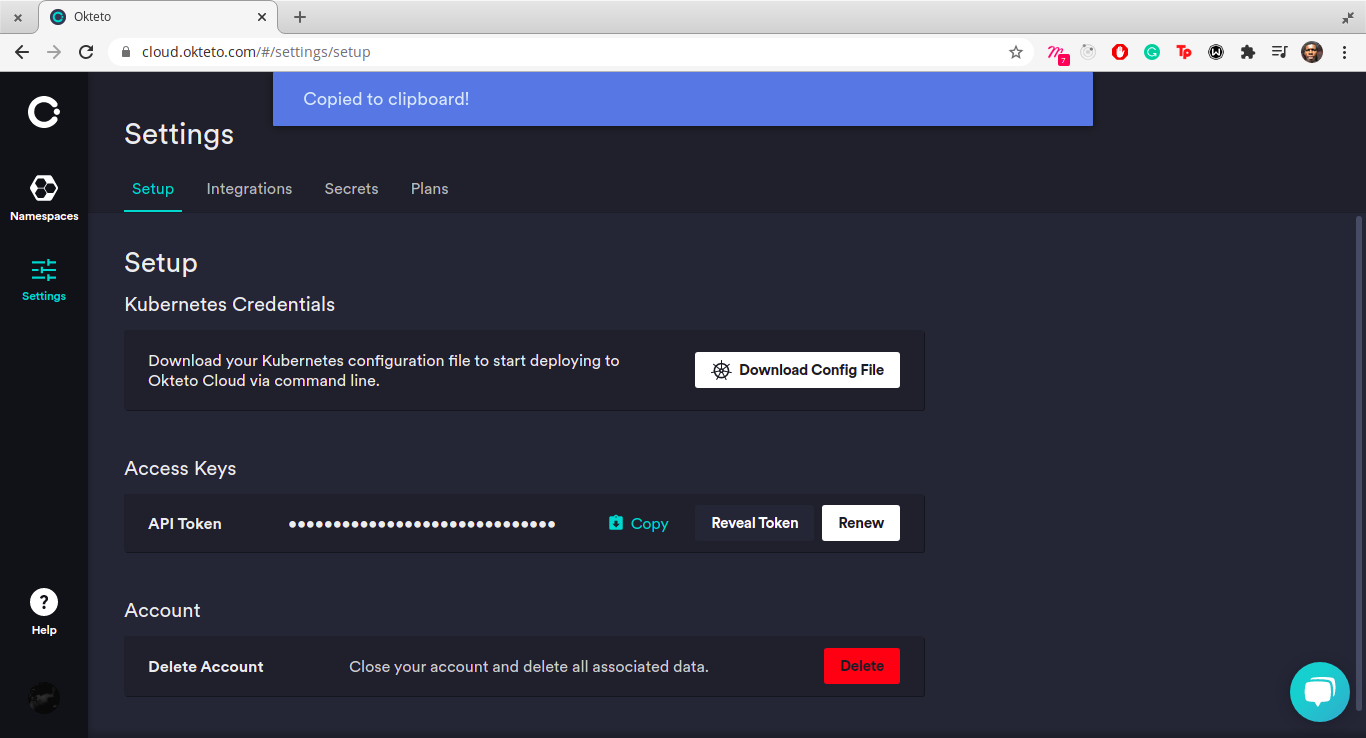The image size is (1366, 738).
Task: Click the Access Keys heading
Action: [180, 468]
